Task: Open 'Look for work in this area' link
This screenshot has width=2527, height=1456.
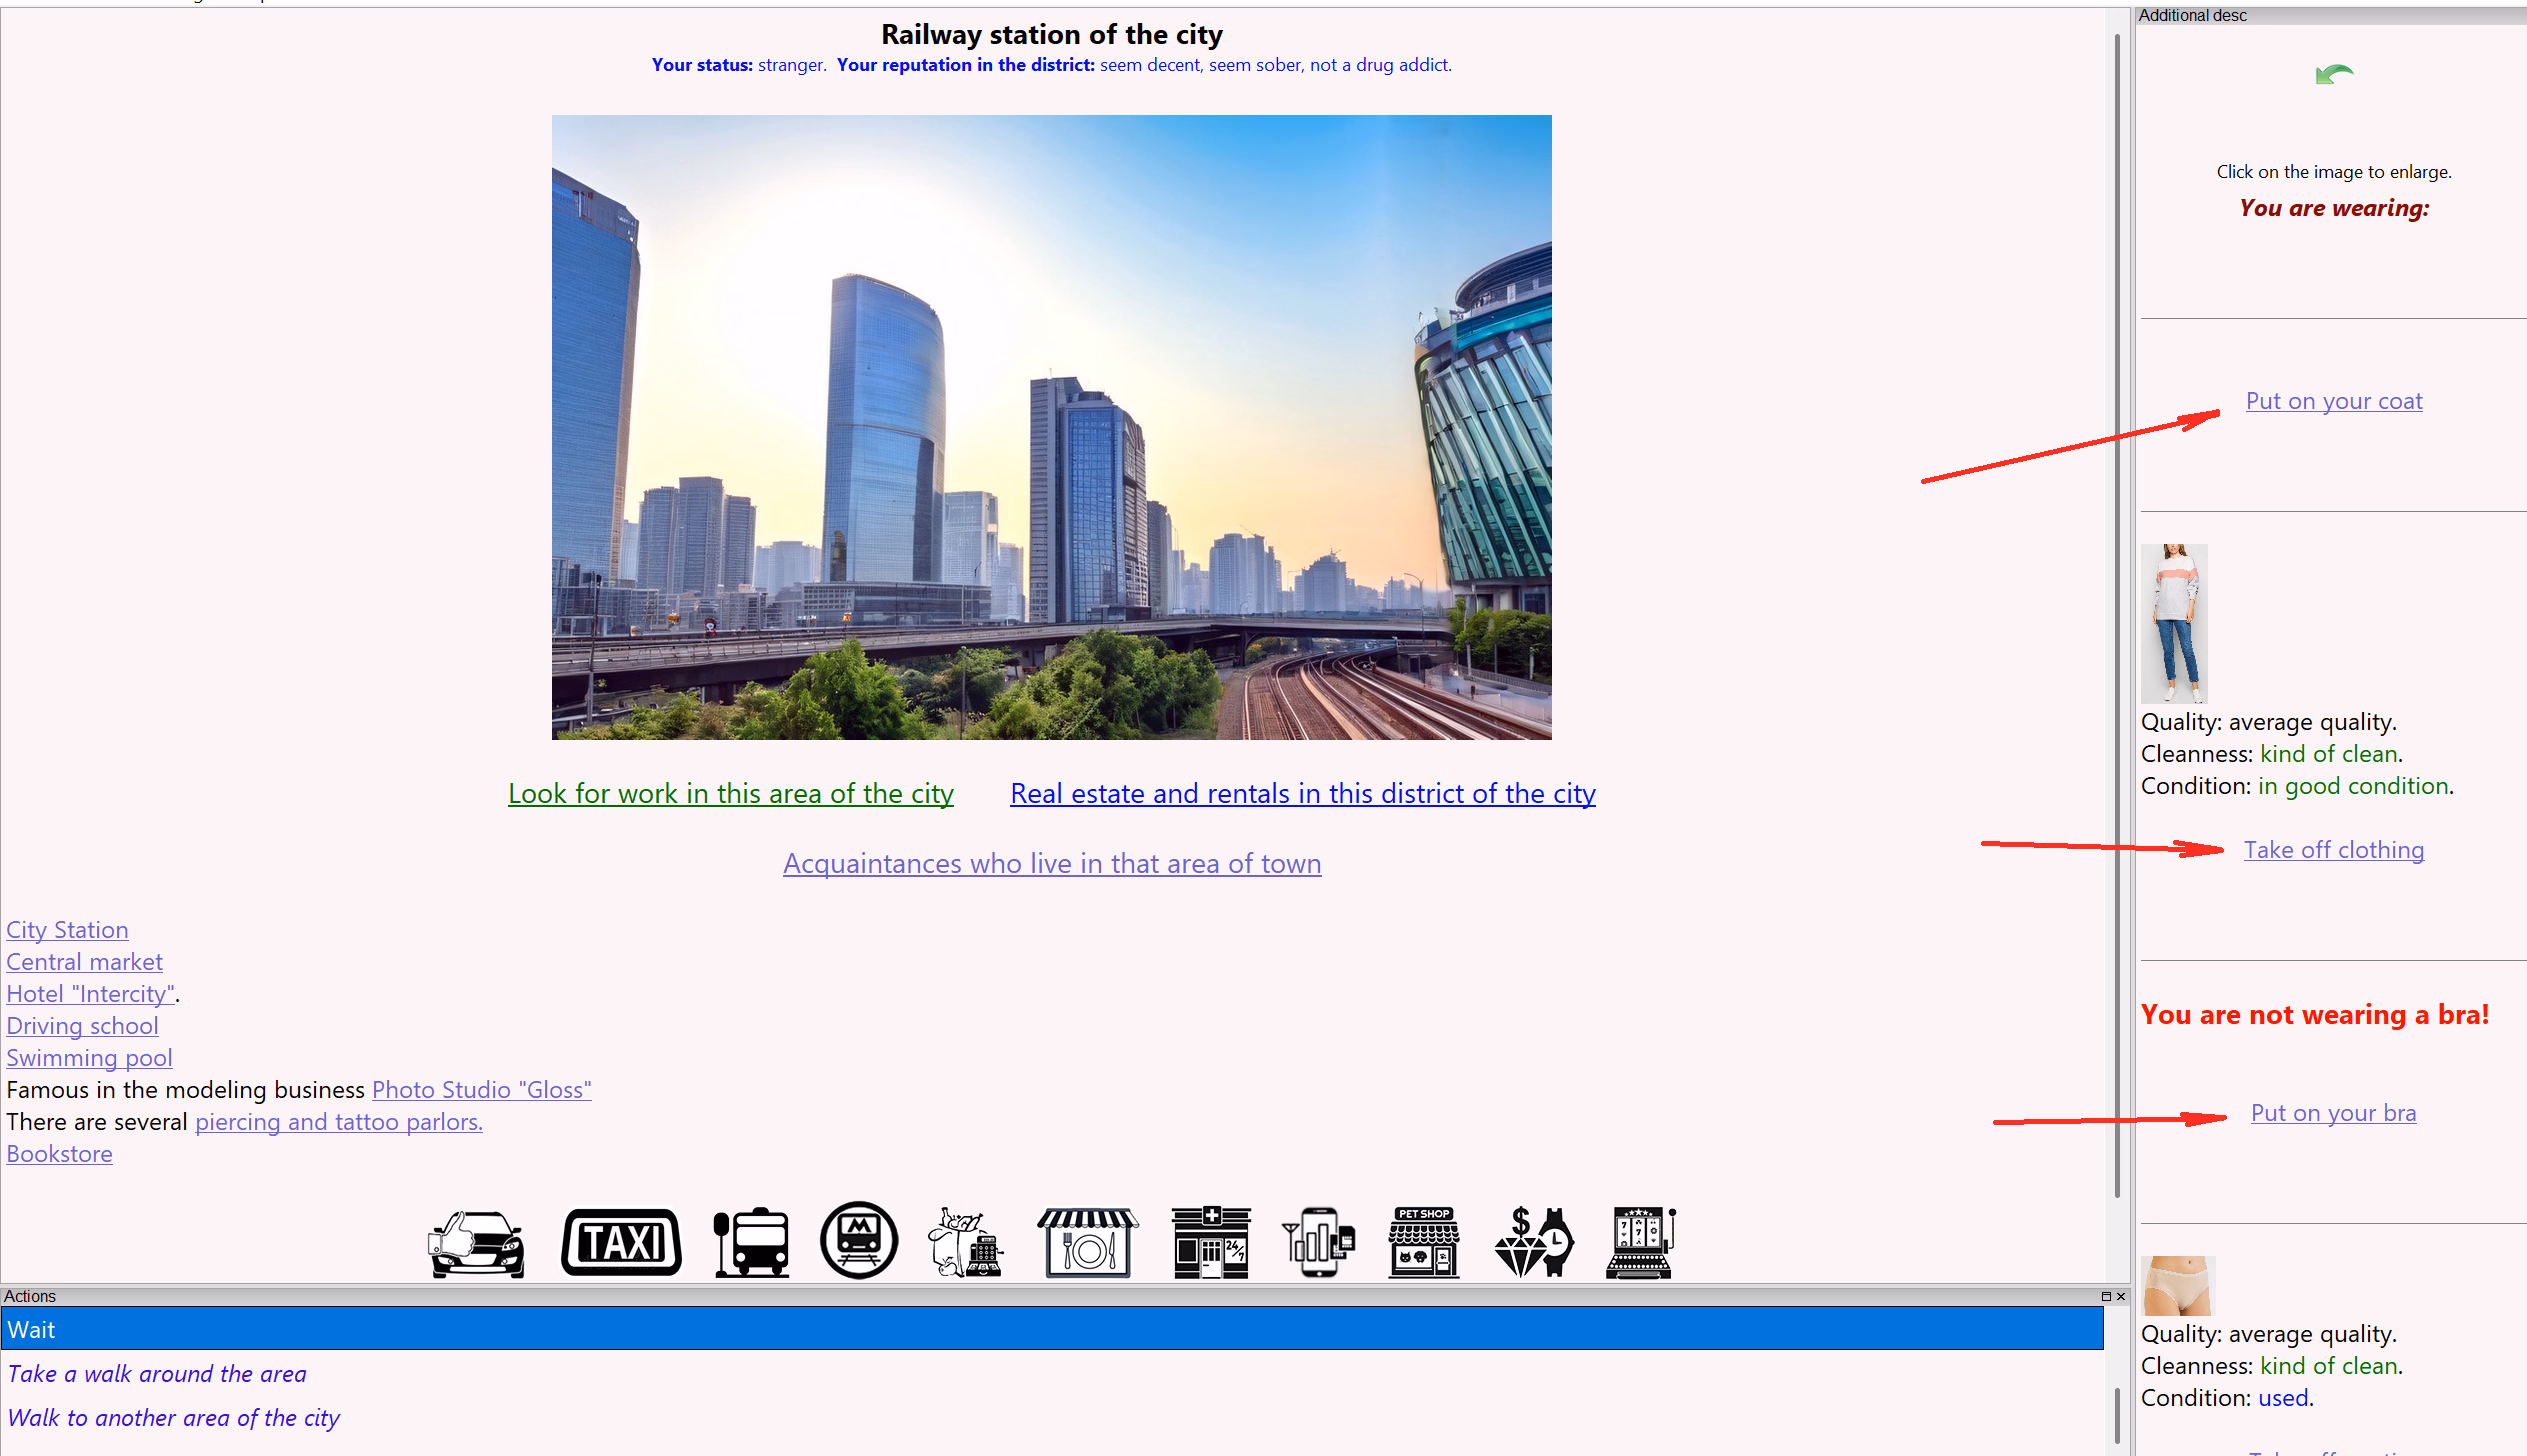Action: 730,793
